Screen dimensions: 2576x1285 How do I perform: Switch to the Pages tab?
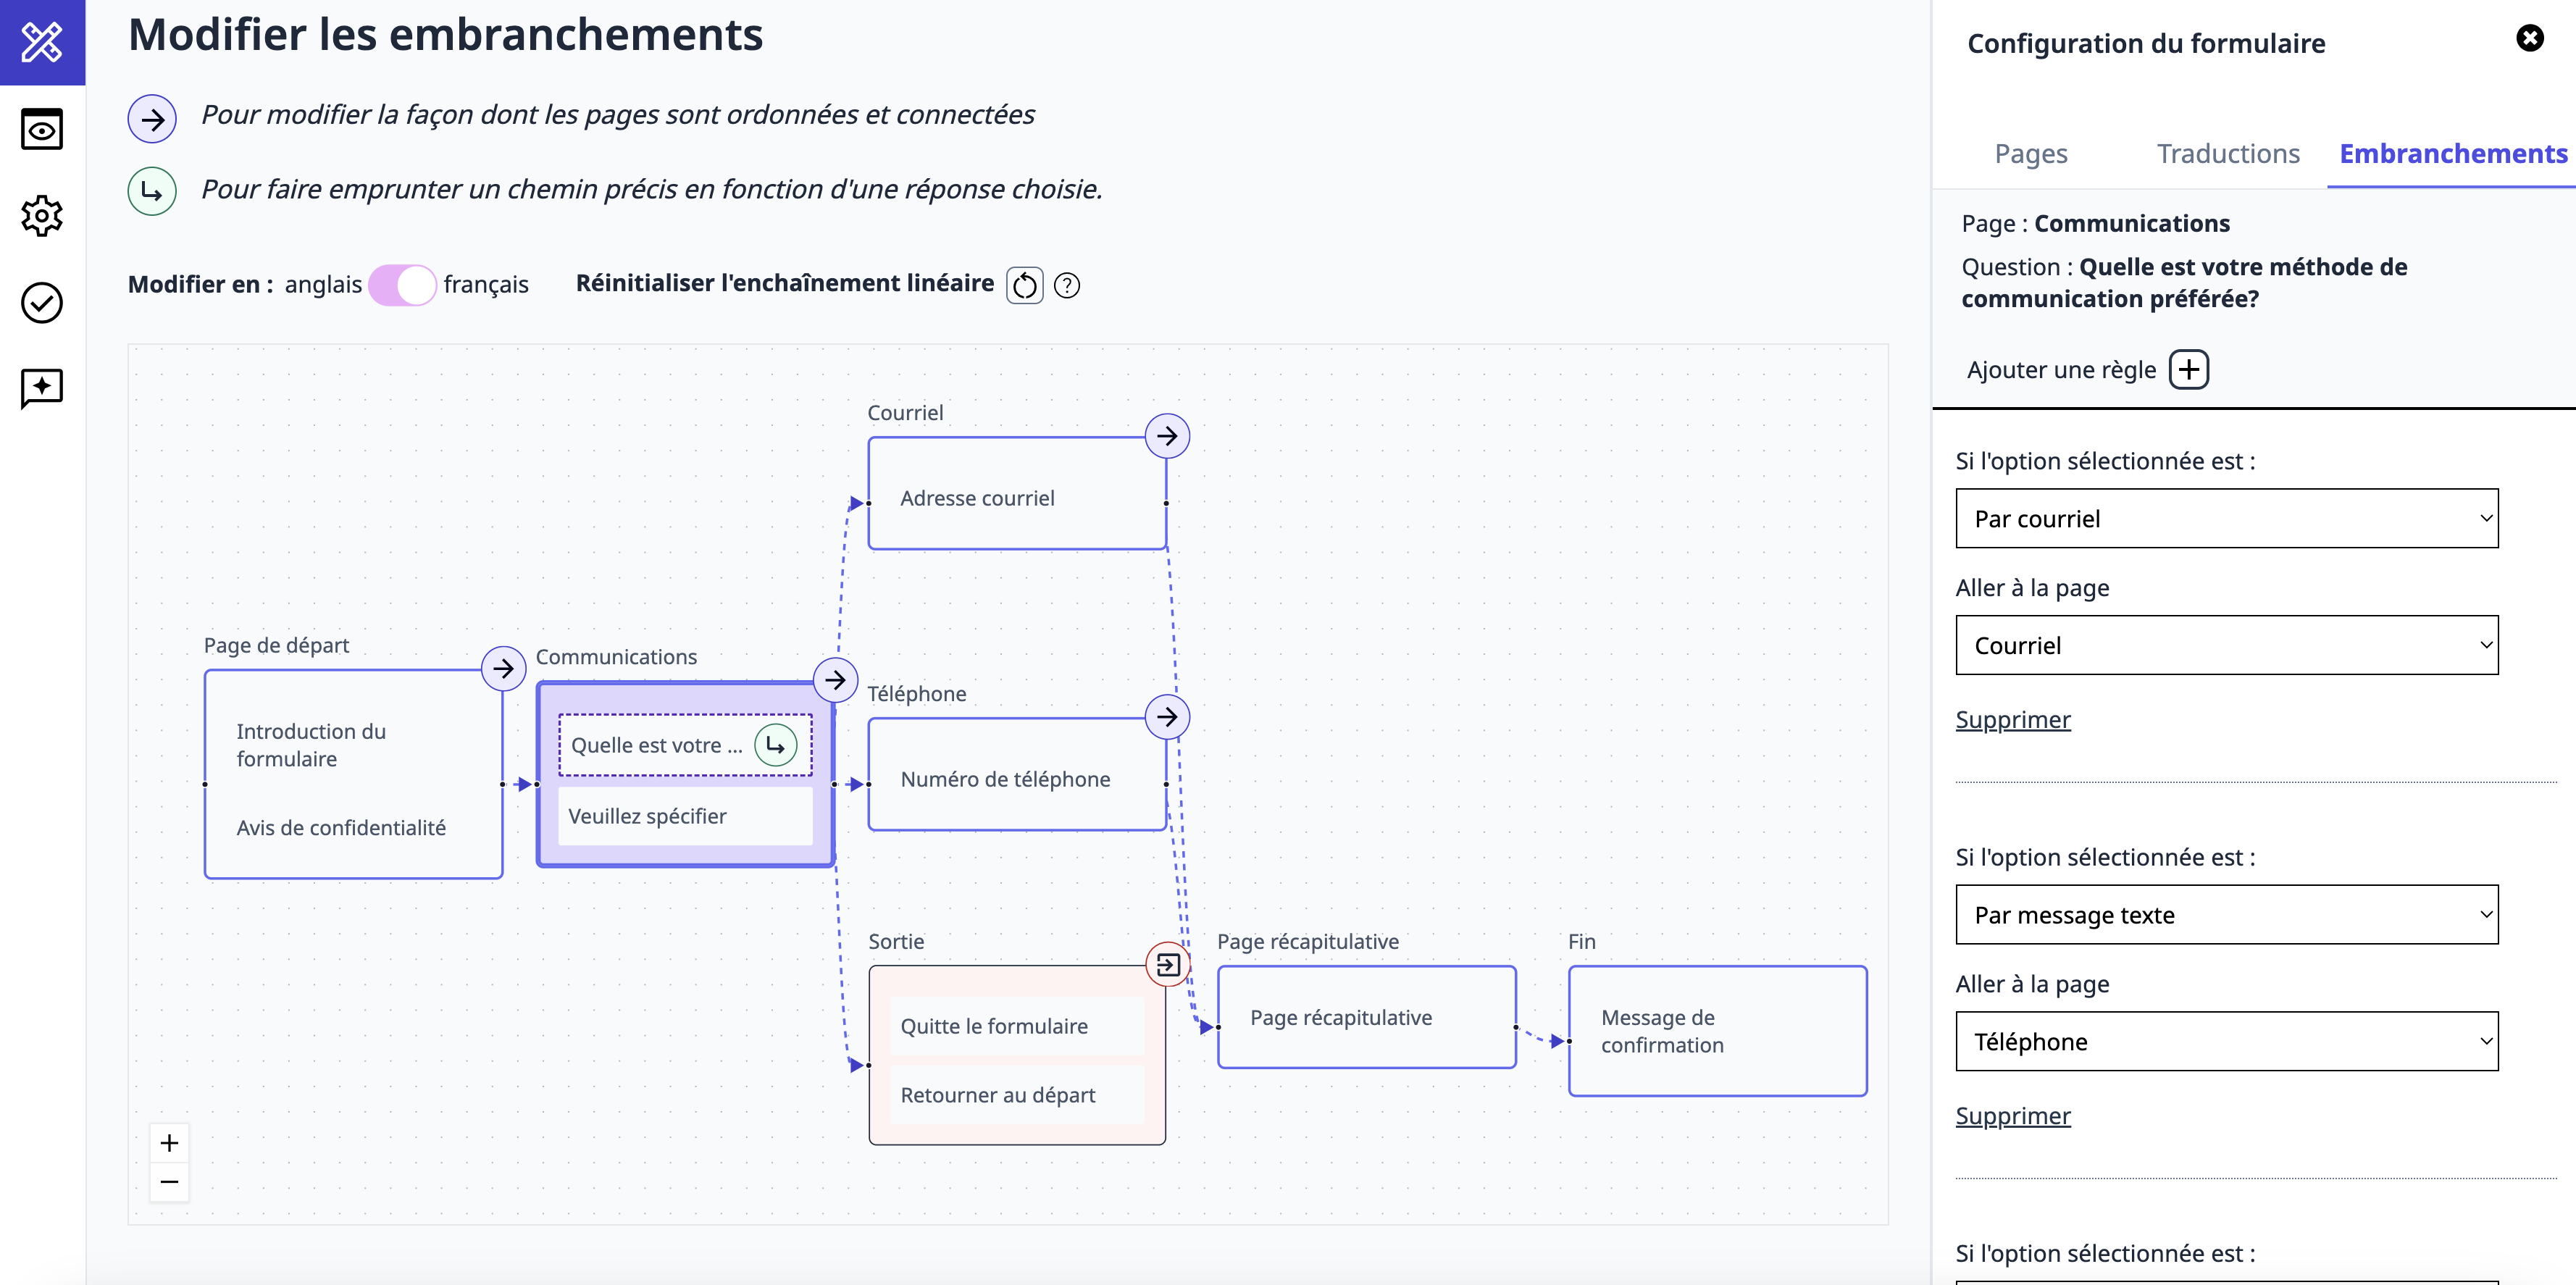click(x=2031, y=153)
